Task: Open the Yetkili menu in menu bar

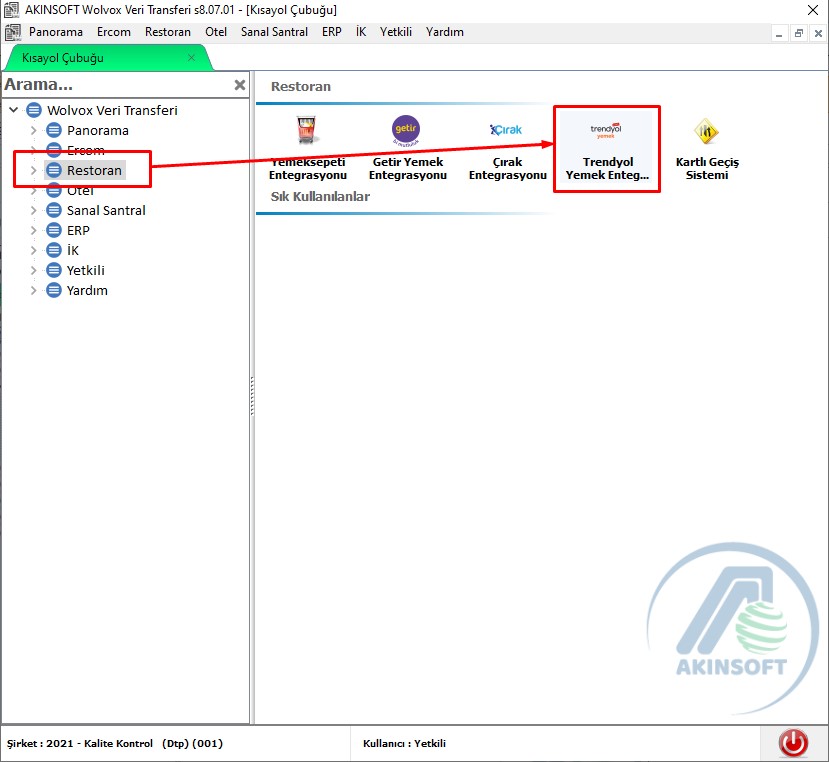Action: (395, 32)
